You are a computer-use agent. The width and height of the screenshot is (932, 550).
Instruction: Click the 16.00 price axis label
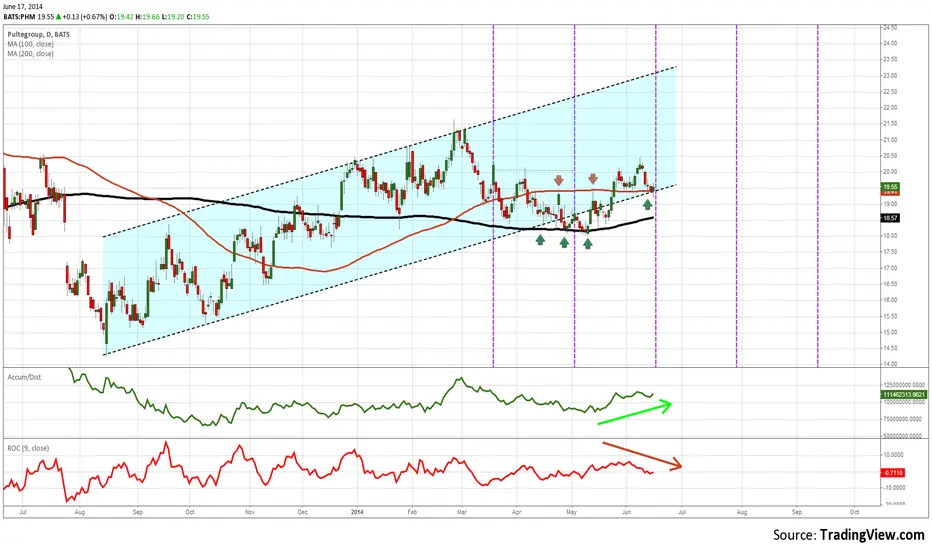(x=890, y=300)
